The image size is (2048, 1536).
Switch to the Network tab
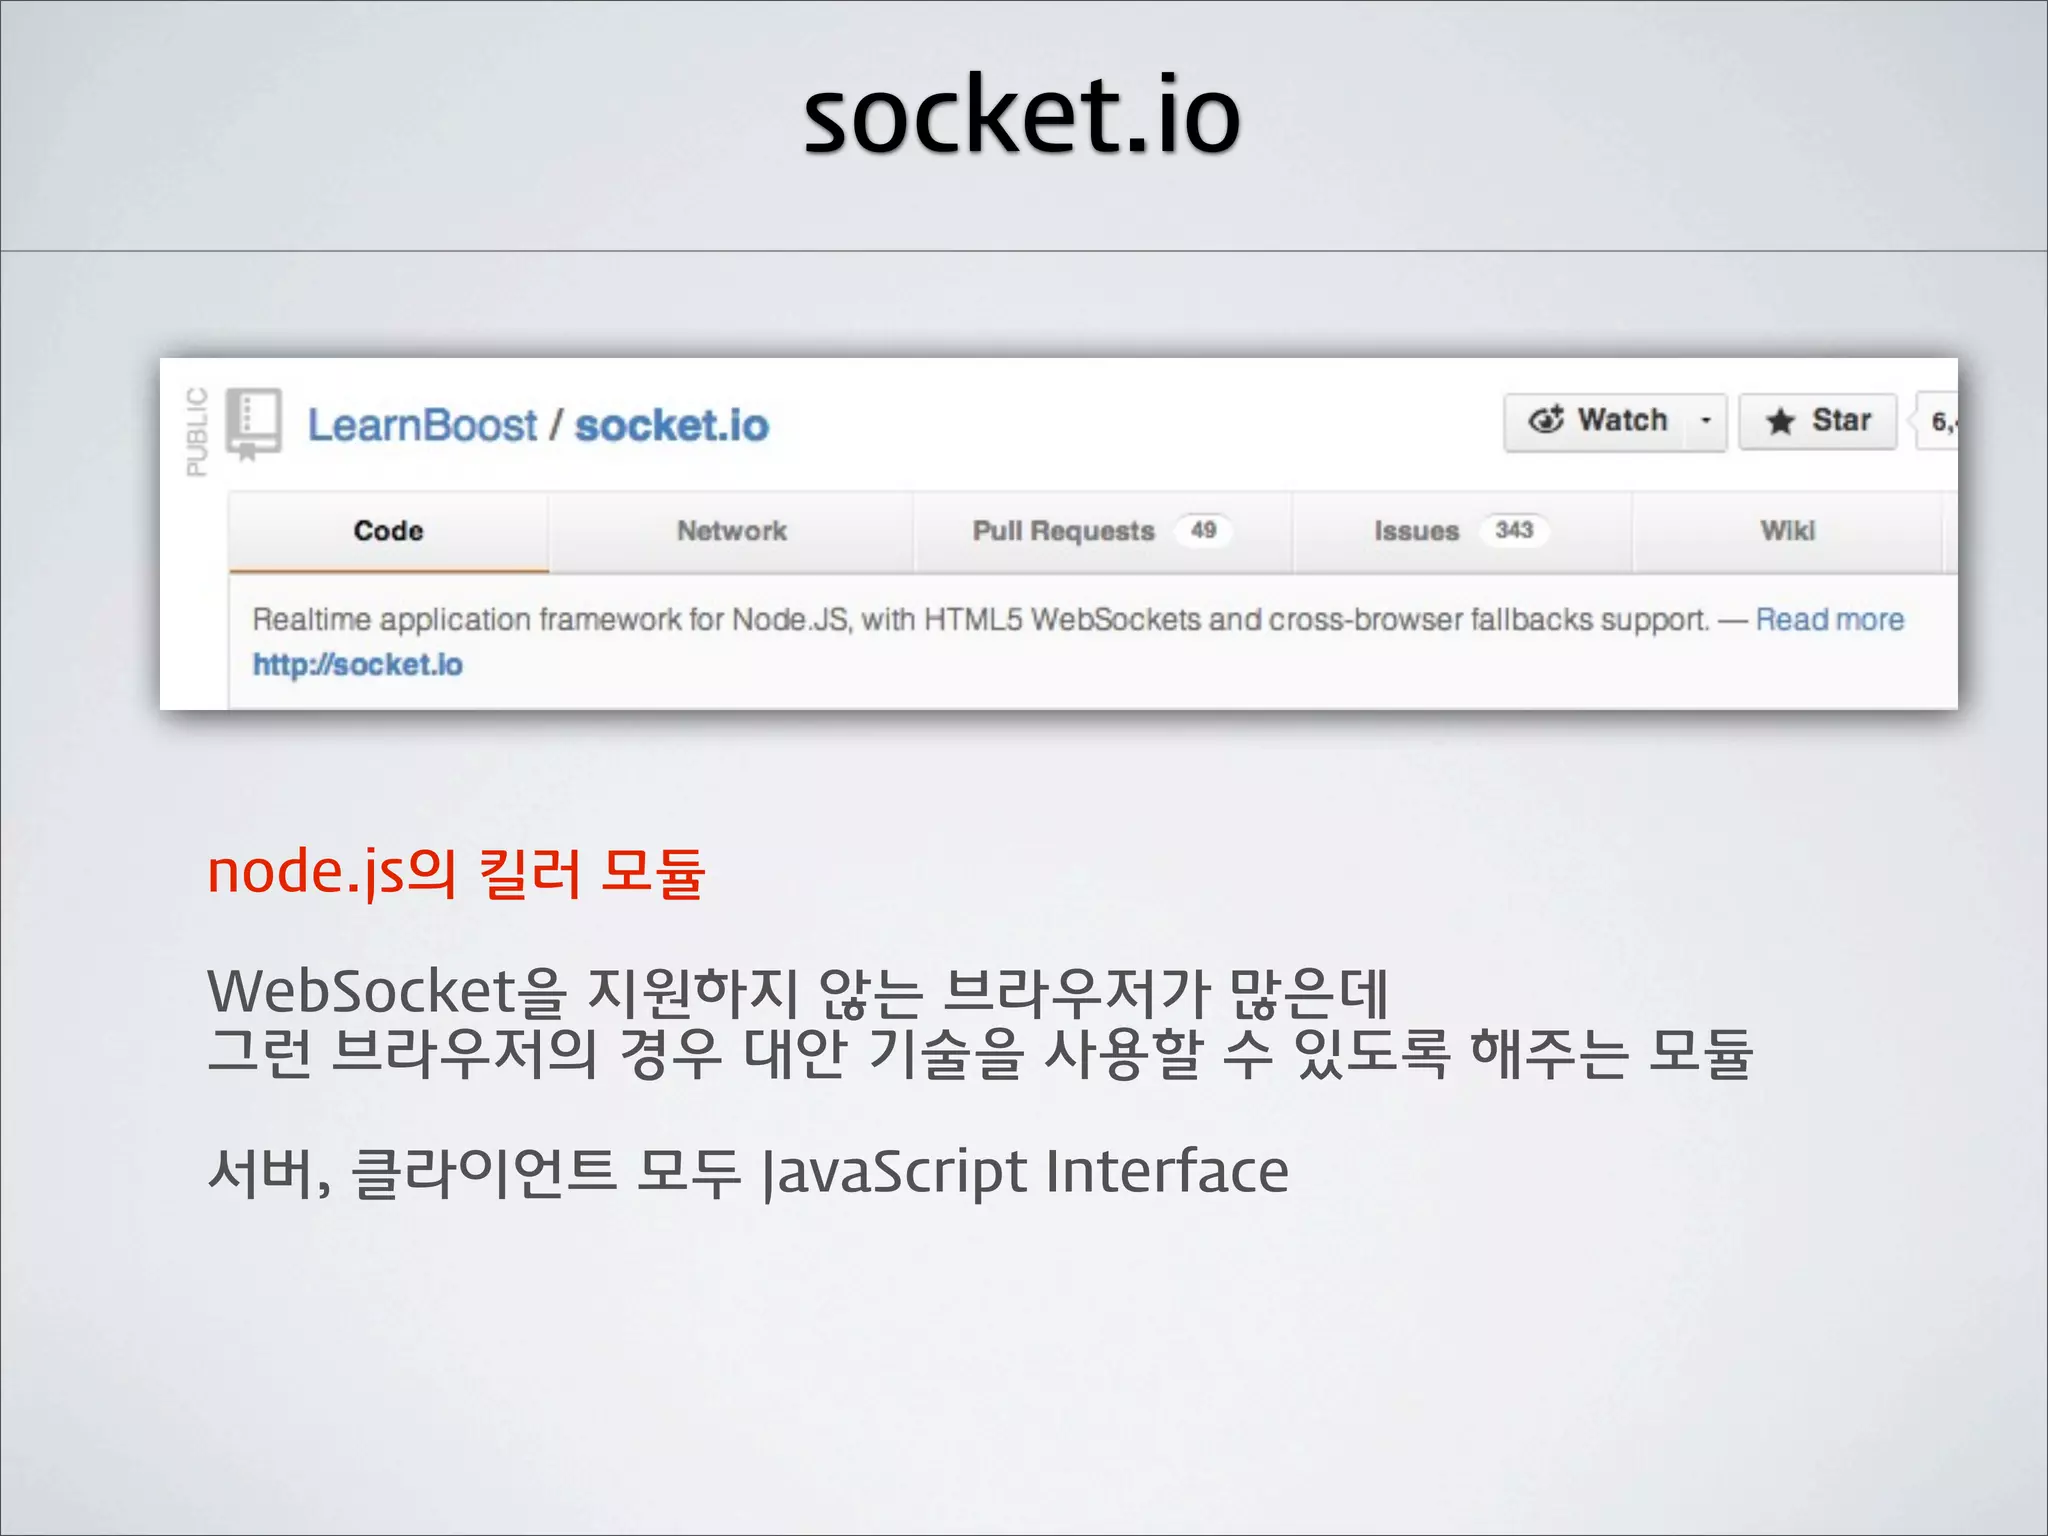731,531
